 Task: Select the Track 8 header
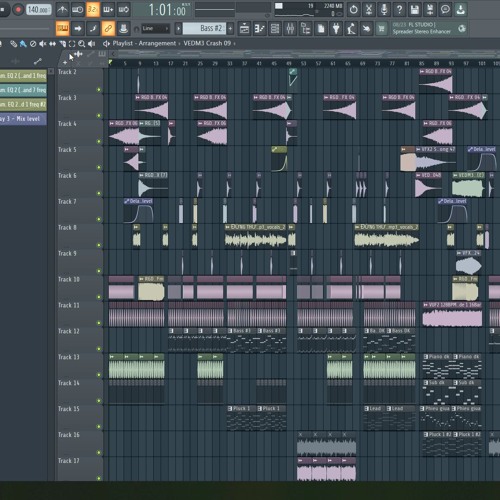tap(80, 236)
